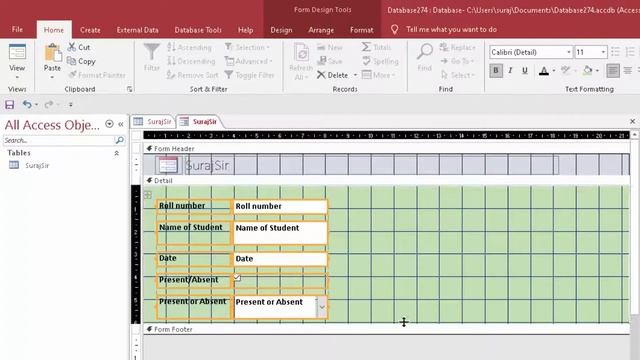The image size is (640, 360).
Task: Click the navigation pane Search box
Action: 59,140
